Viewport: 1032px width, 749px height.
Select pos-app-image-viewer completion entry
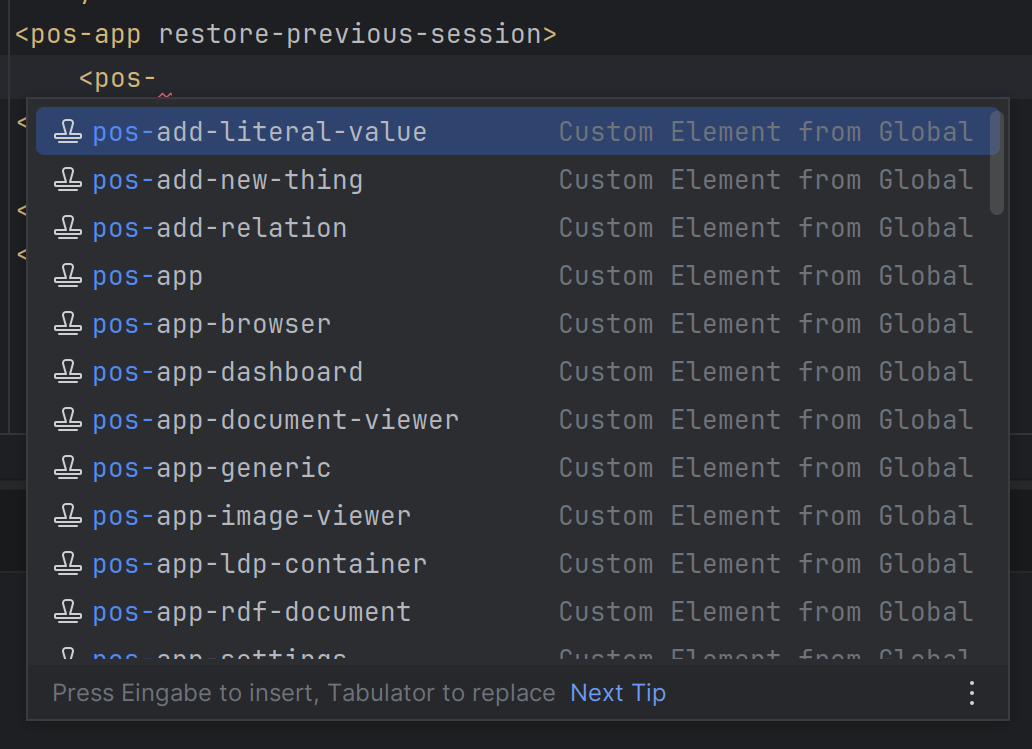[251, 516]
